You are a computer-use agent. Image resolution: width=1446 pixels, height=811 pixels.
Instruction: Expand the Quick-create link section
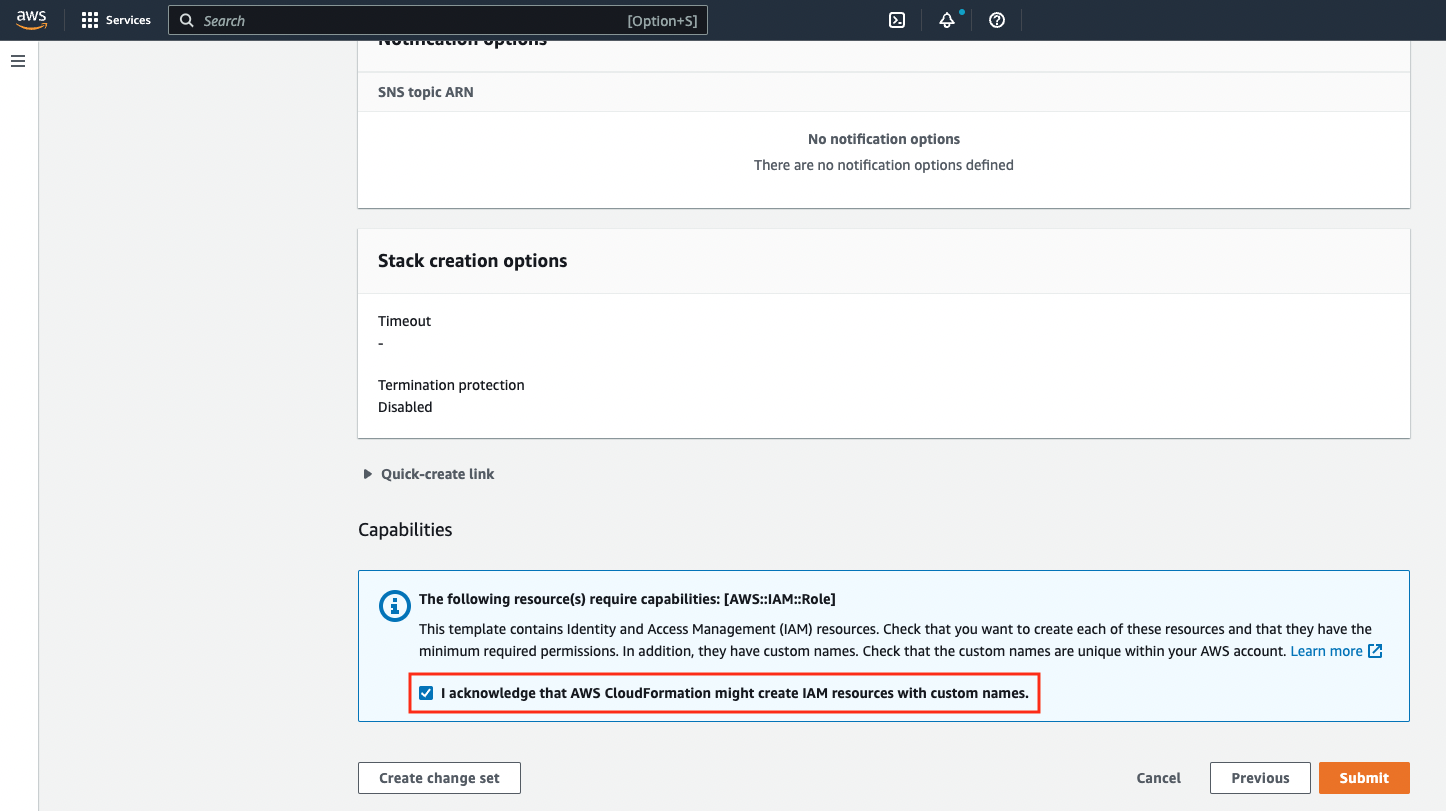pyautogui.click(x=429, y=474)
